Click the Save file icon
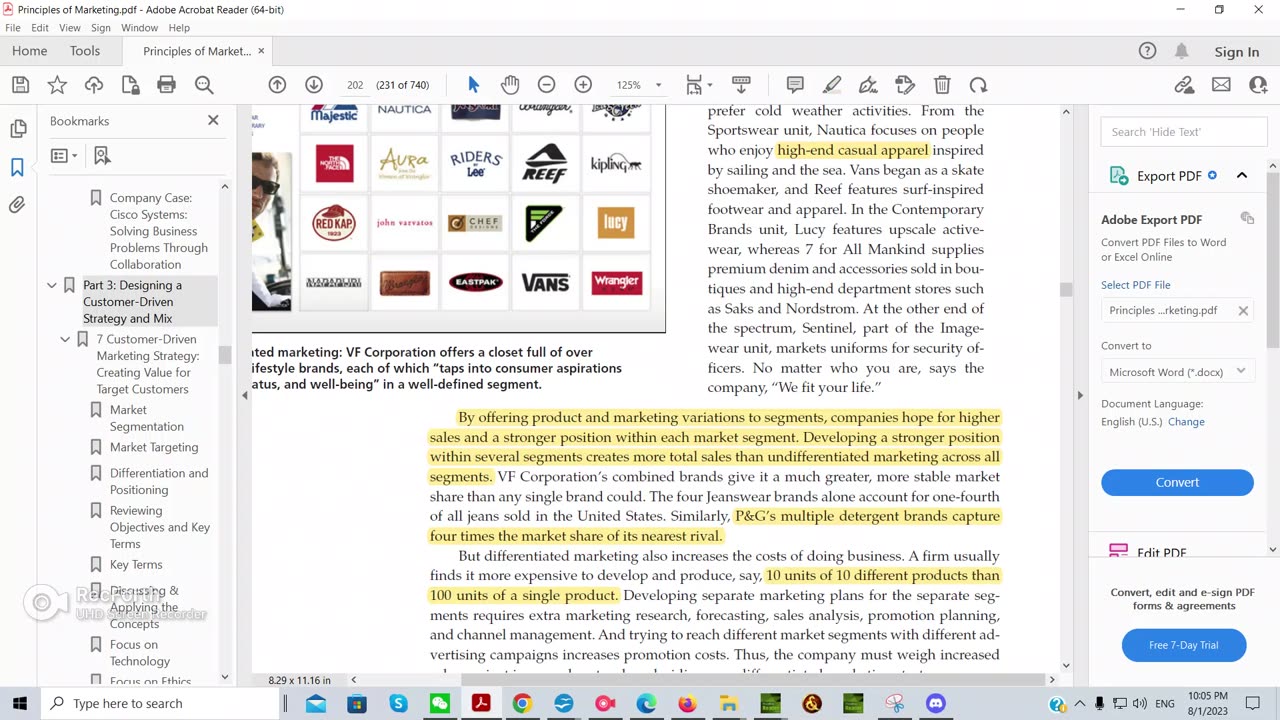The image size is (1280, 720). 20,85
